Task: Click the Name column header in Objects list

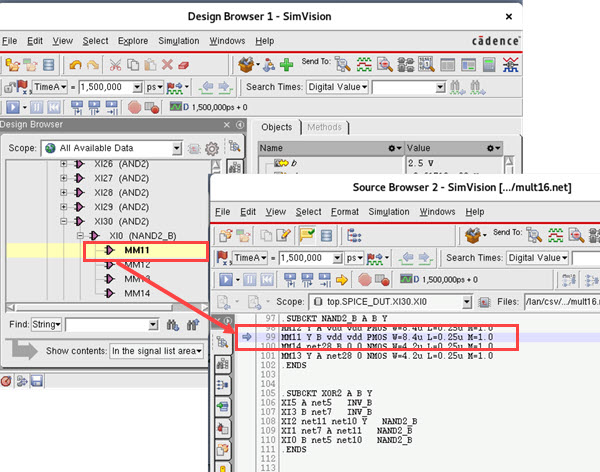Action: coord(331,148)
